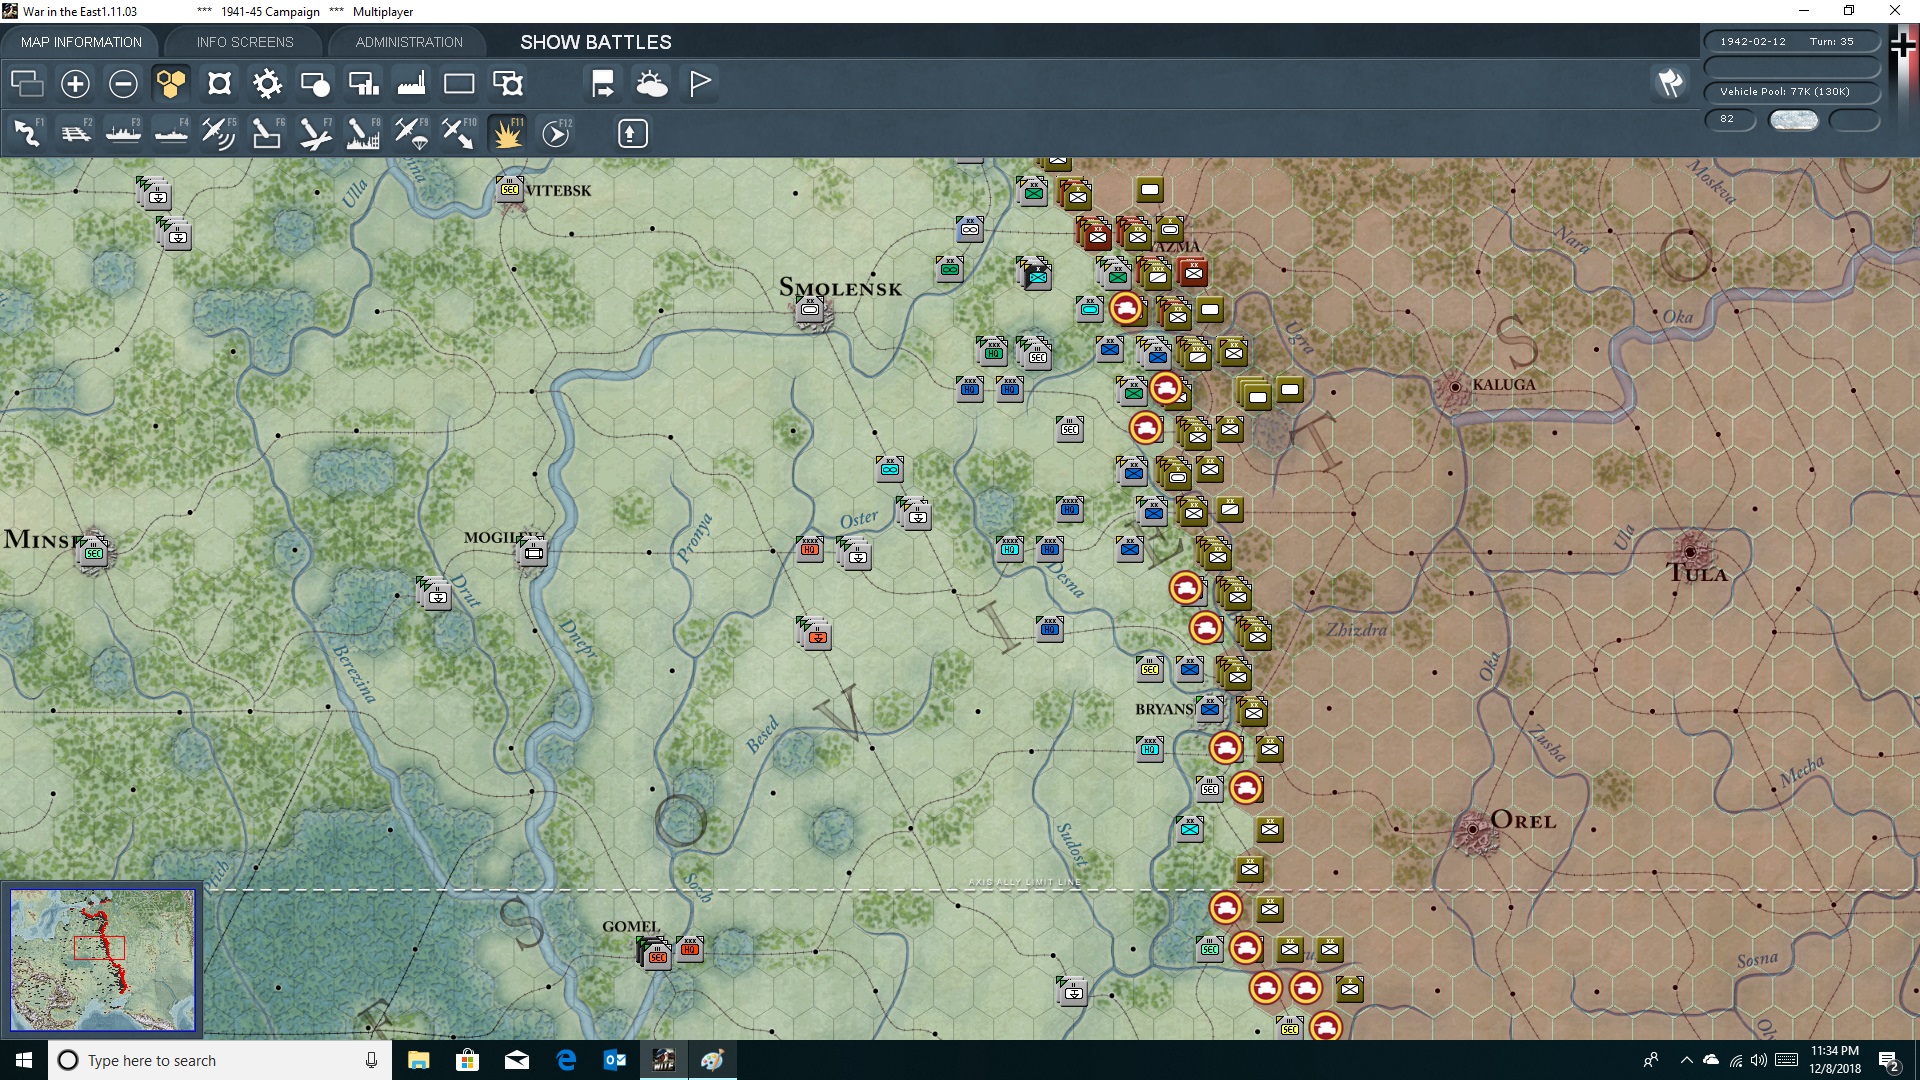Image resolution: width=1920 pixels, height=1080 pixels.
Task: Click the minimap overview thumbnail
Action: pyautogui.click(x=102, y=960)
